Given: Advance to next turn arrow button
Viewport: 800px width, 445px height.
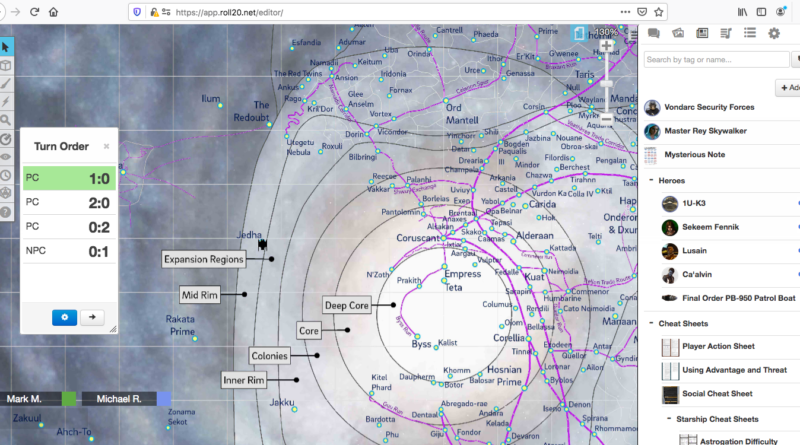Looking at the screenshot, I should click(92, 317).
